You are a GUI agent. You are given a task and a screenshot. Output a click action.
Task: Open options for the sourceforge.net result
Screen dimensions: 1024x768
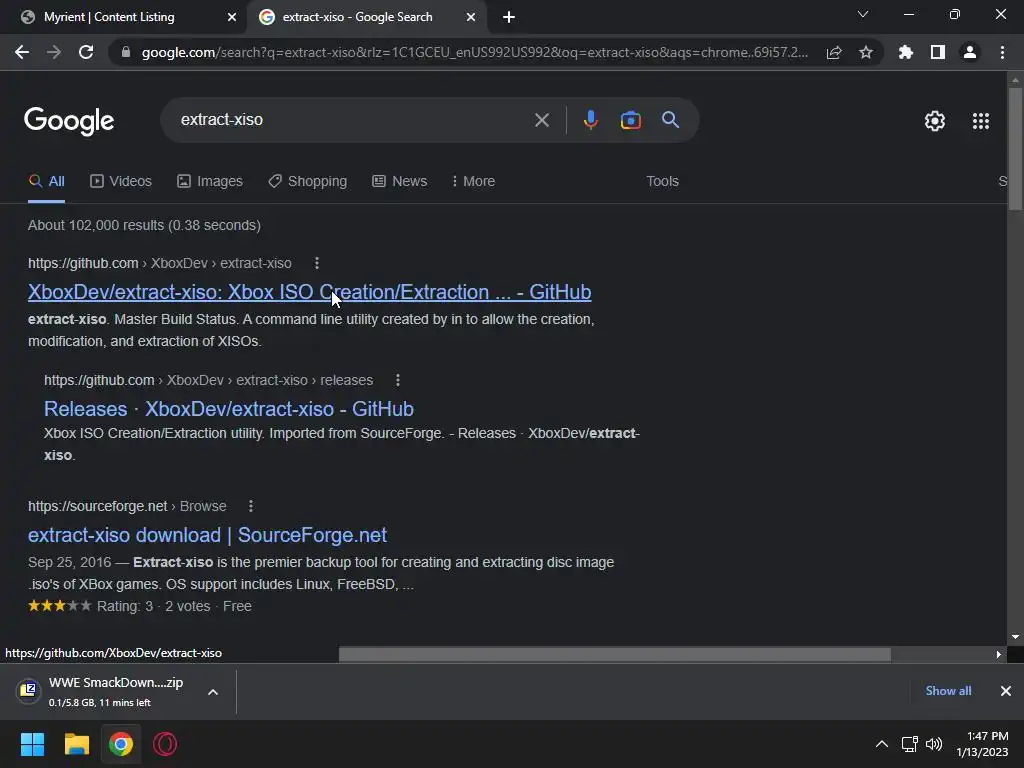(251, 506)
